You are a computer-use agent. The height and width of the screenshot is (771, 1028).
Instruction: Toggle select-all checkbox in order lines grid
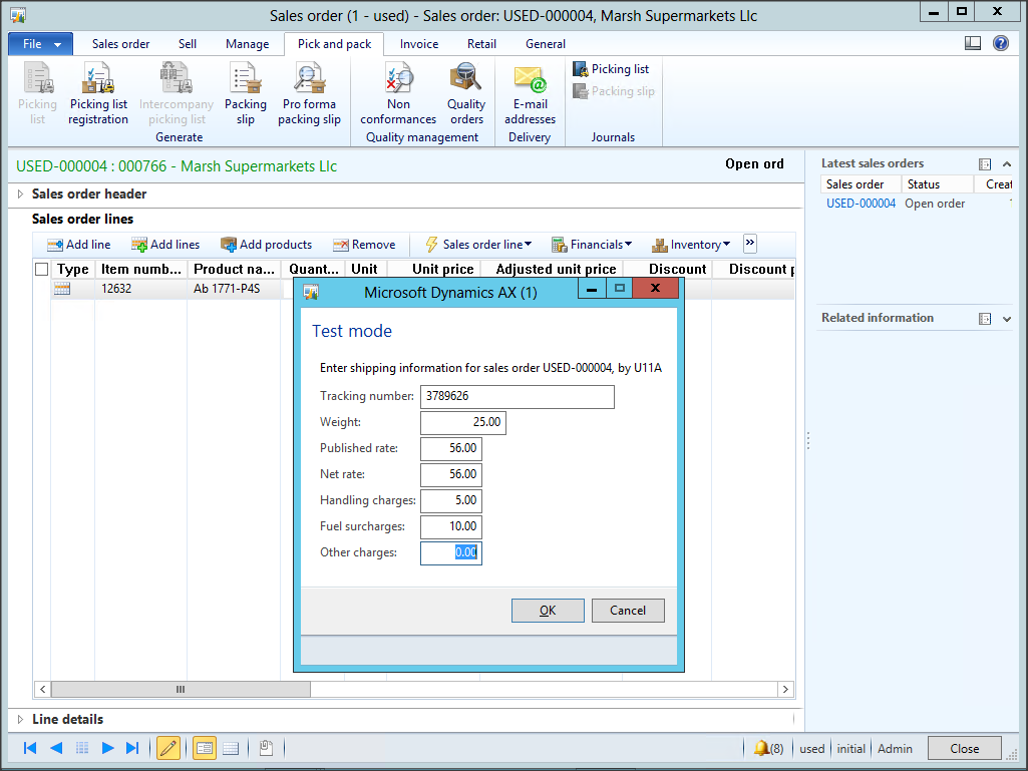(x=41, y=269)
